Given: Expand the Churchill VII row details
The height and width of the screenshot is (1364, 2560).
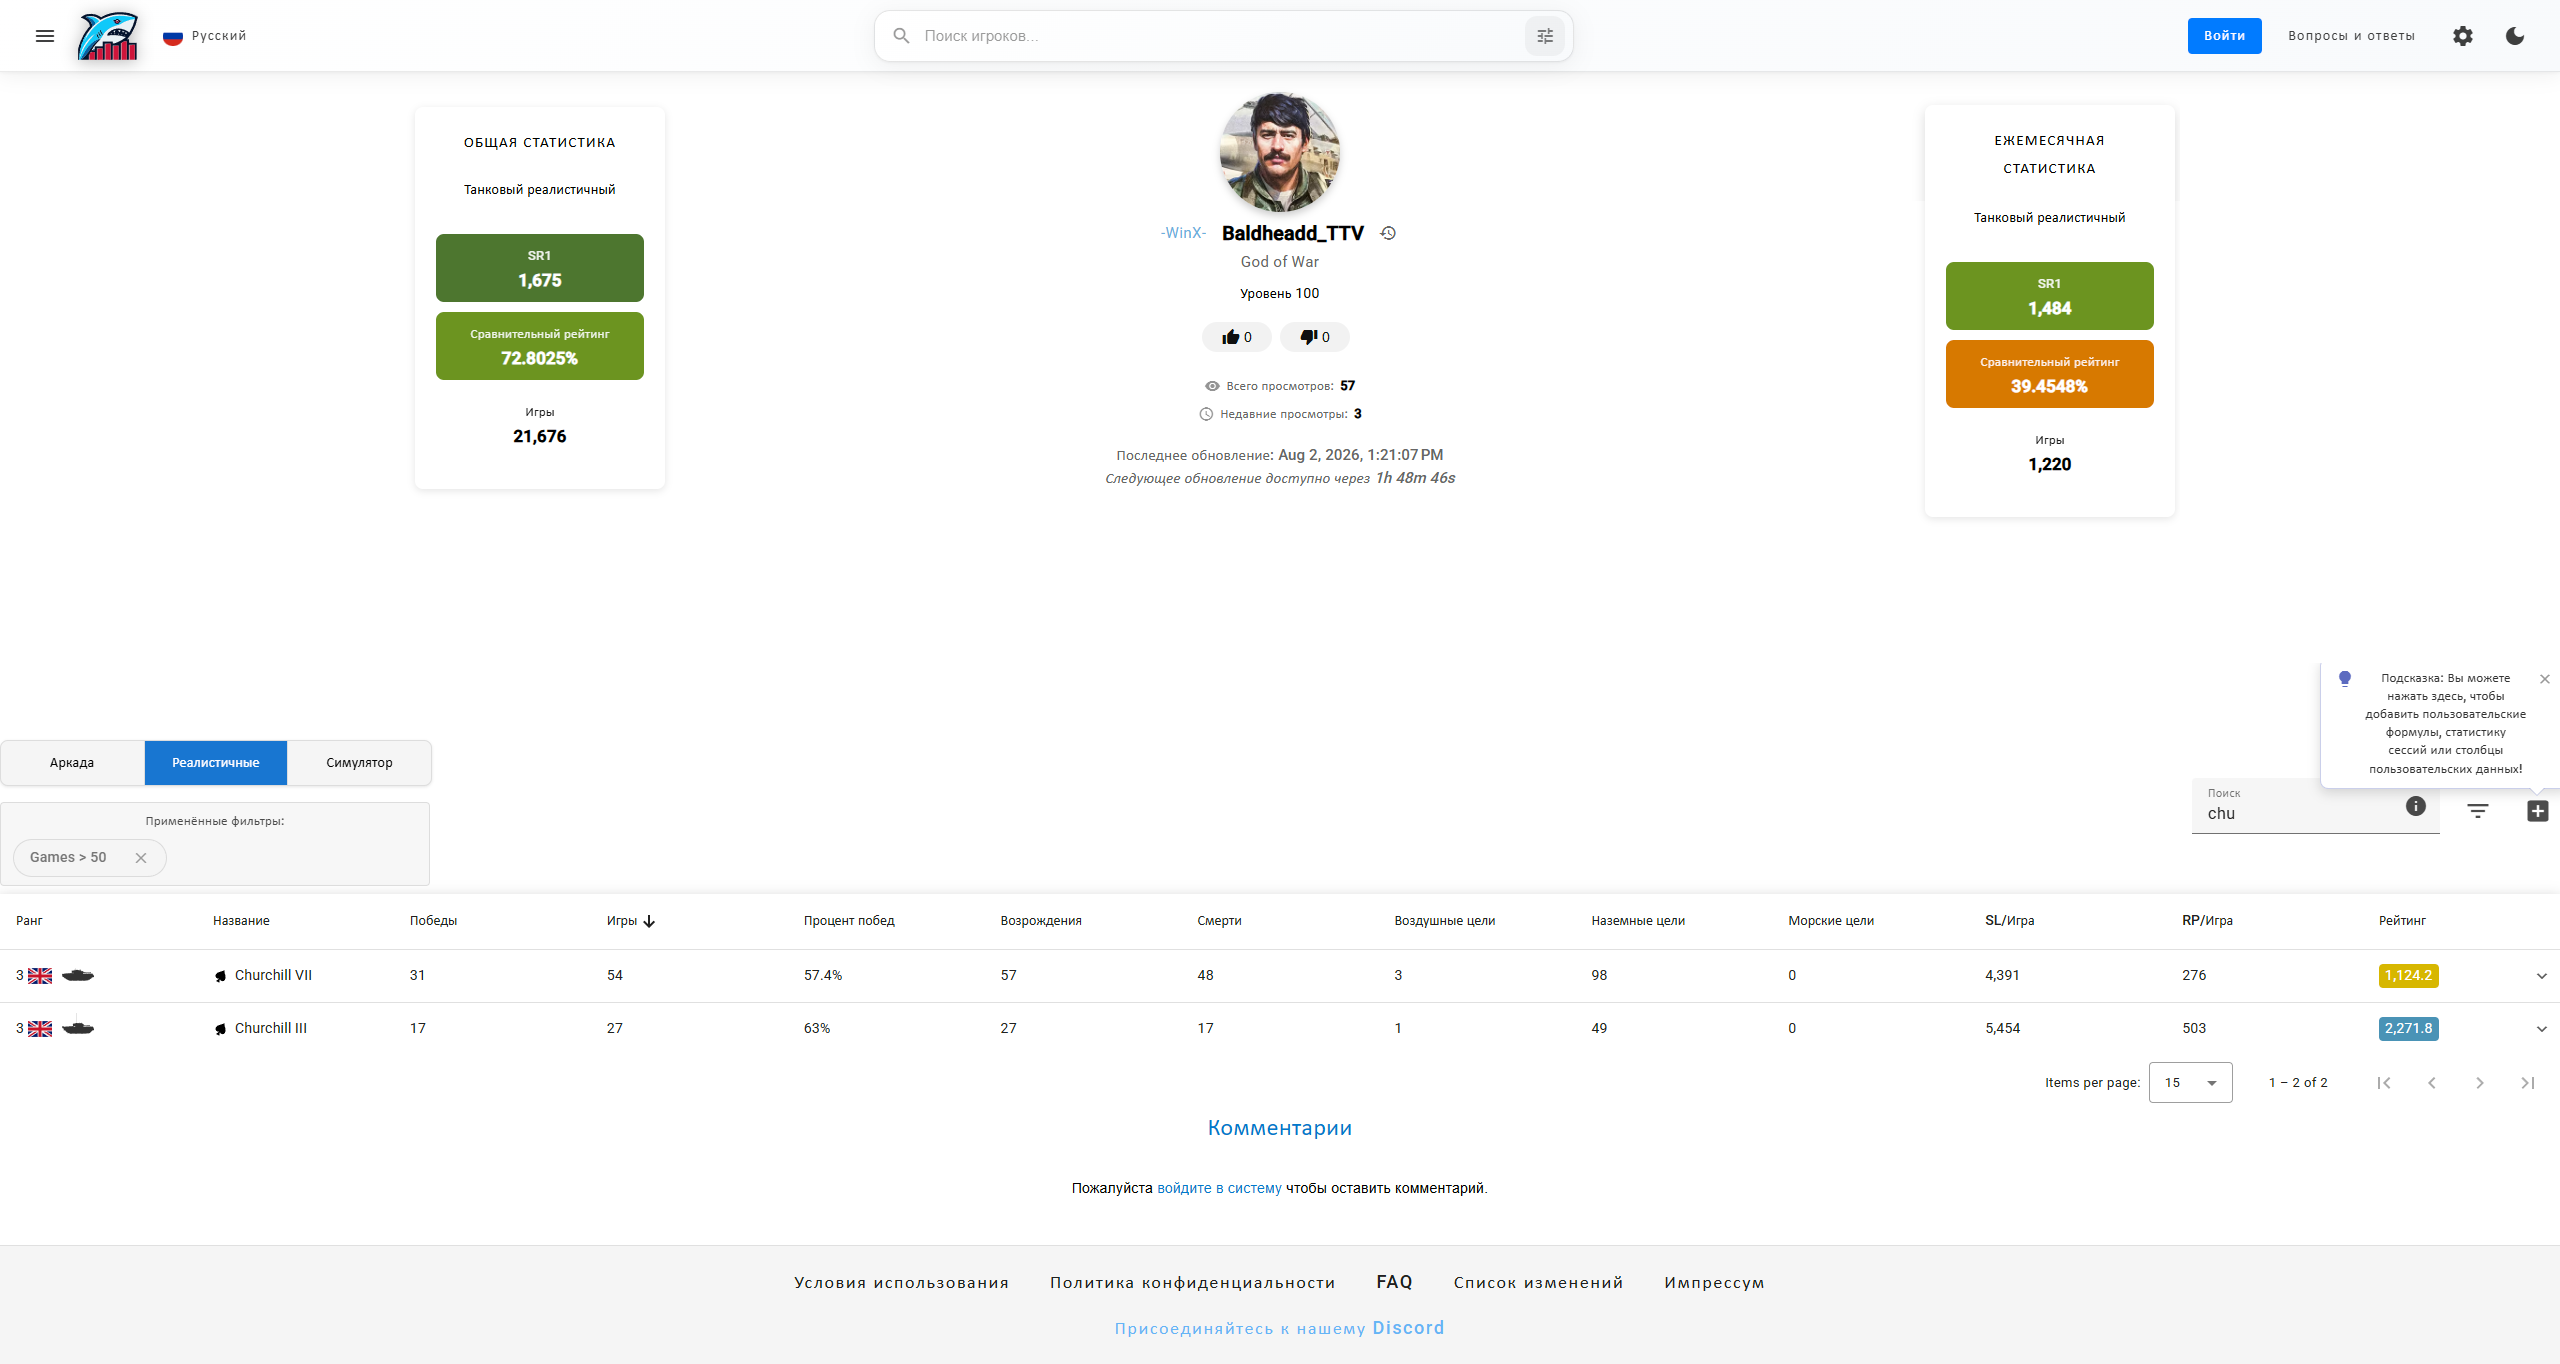Looking at the screenshot, I should pyautogui.click(x=2542, y=976).
